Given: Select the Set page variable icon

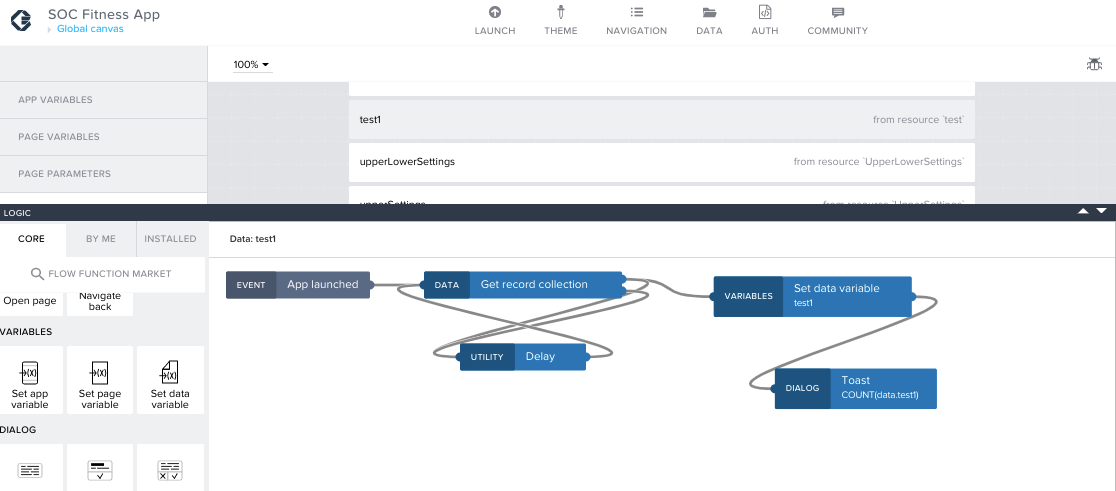Looking at the screenshot, I should [100, 372].
